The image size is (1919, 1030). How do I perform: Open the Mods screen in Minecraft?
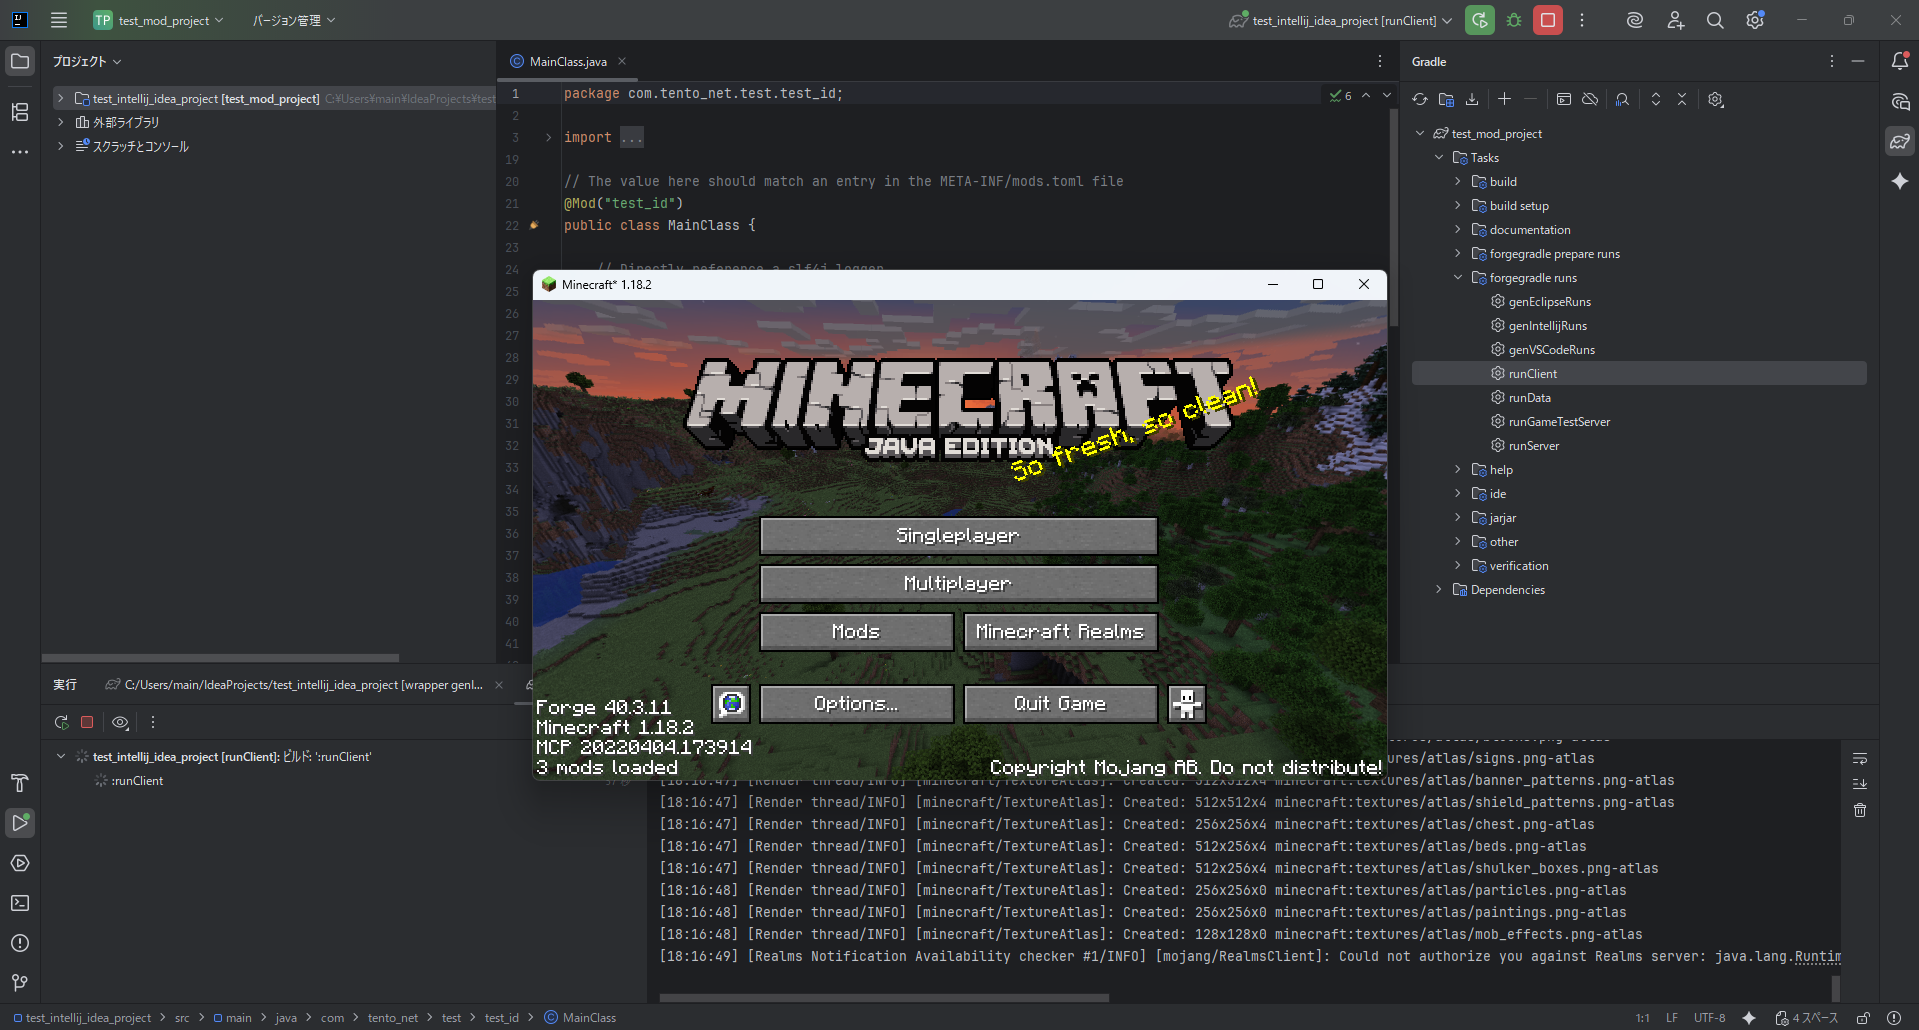pyautogui.click(x=856, y=631)
